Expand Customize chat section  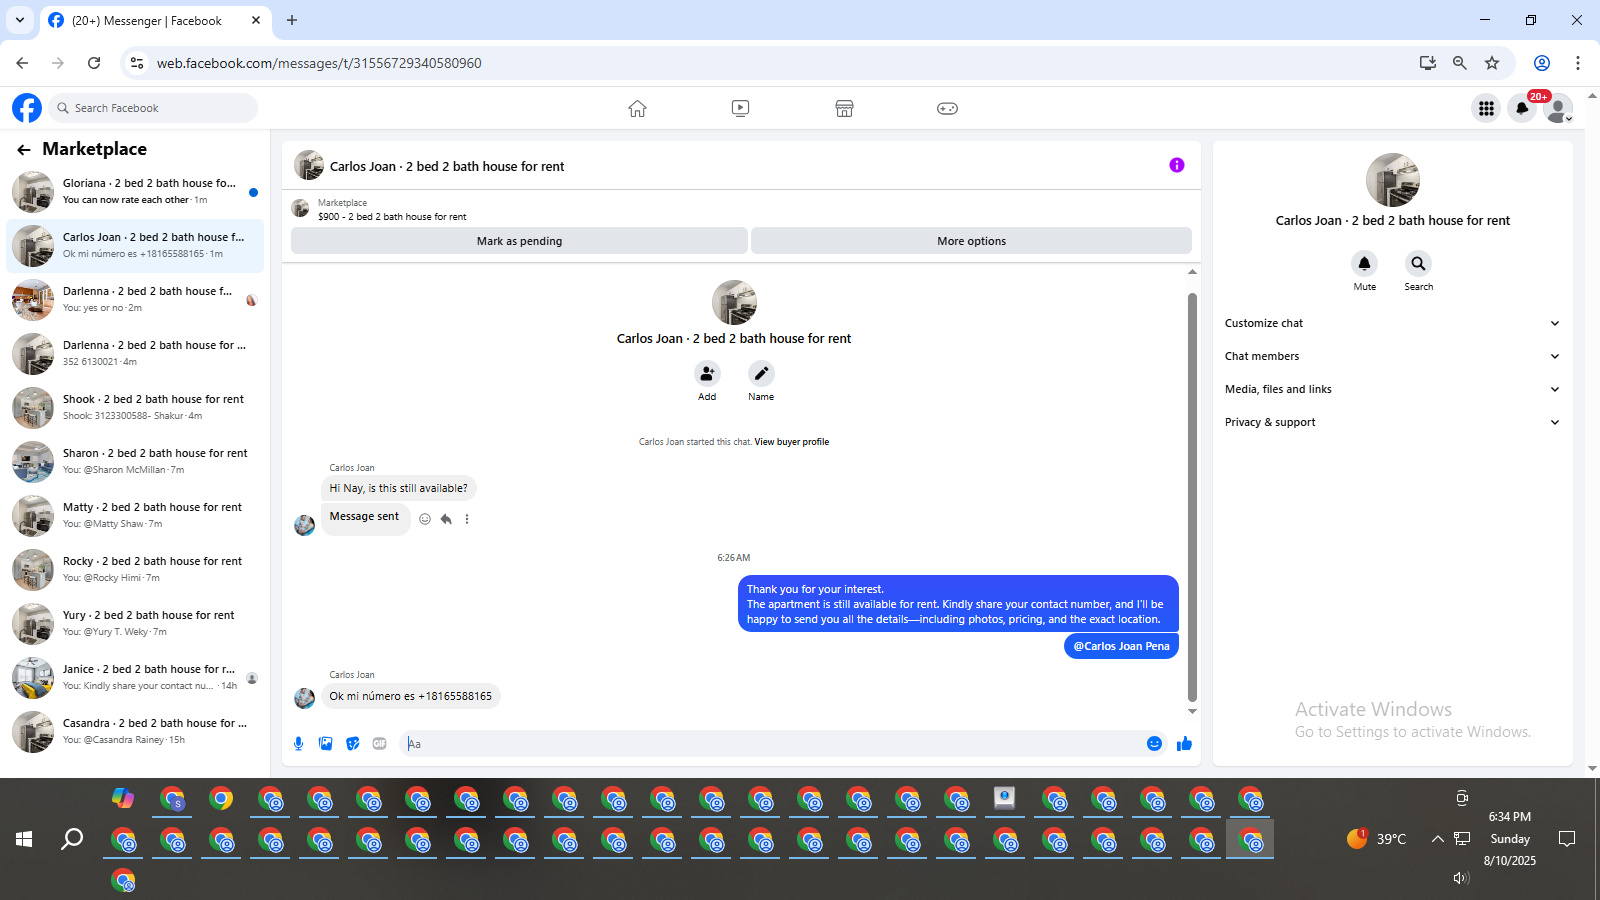[x=1392, y=323]
